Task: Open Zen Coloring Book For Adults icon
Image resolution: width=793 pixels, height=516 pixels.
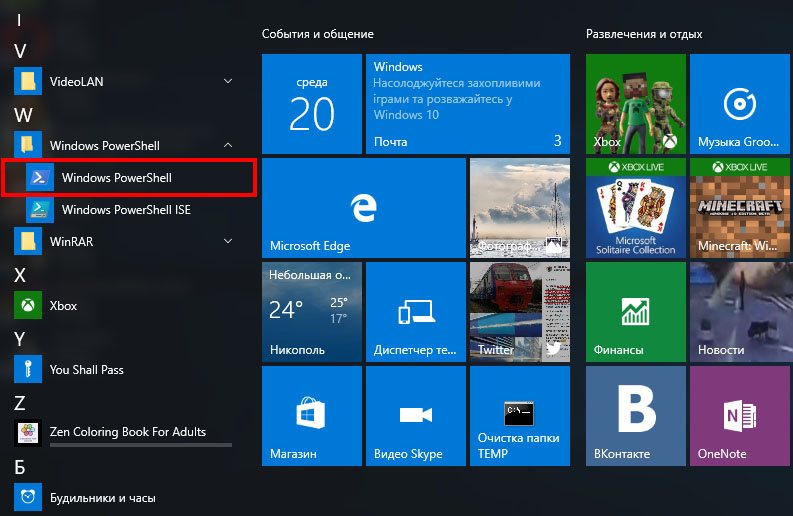Action: (28, 433)
